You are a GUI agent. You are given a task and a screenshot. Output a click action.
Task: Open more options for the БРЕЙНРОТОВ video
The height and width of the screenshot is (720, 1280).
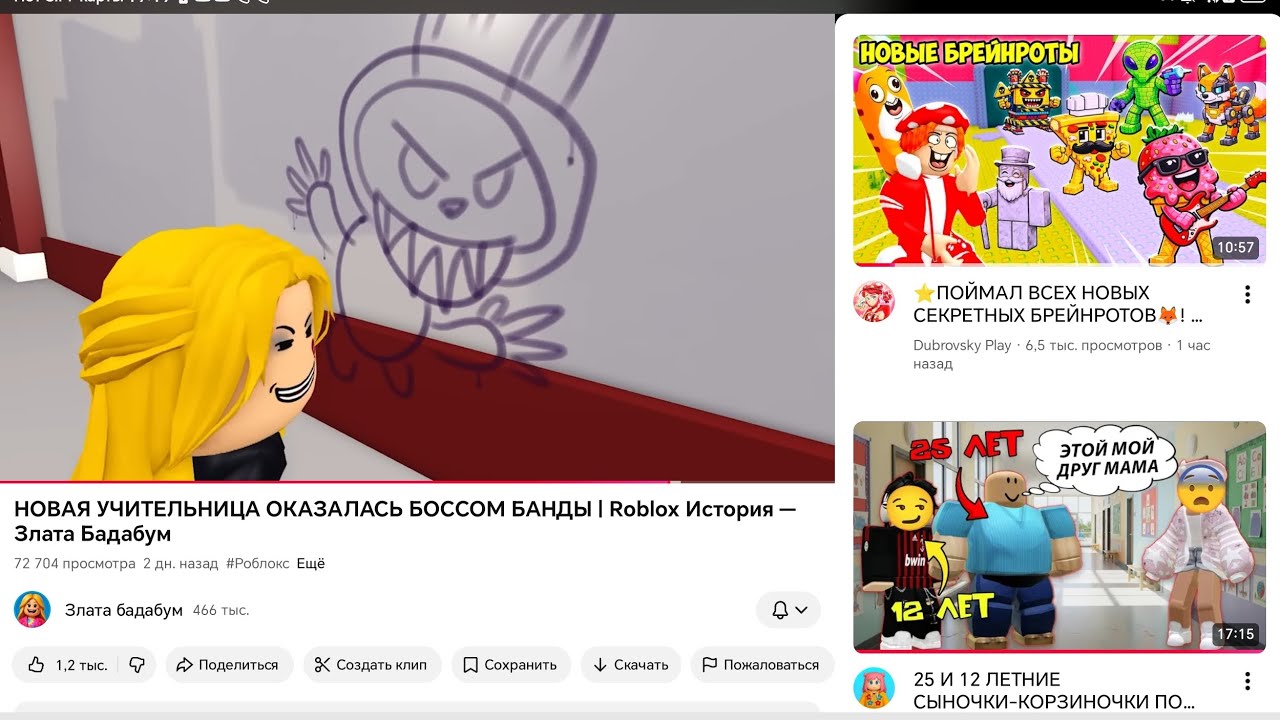pos(1247,295)
